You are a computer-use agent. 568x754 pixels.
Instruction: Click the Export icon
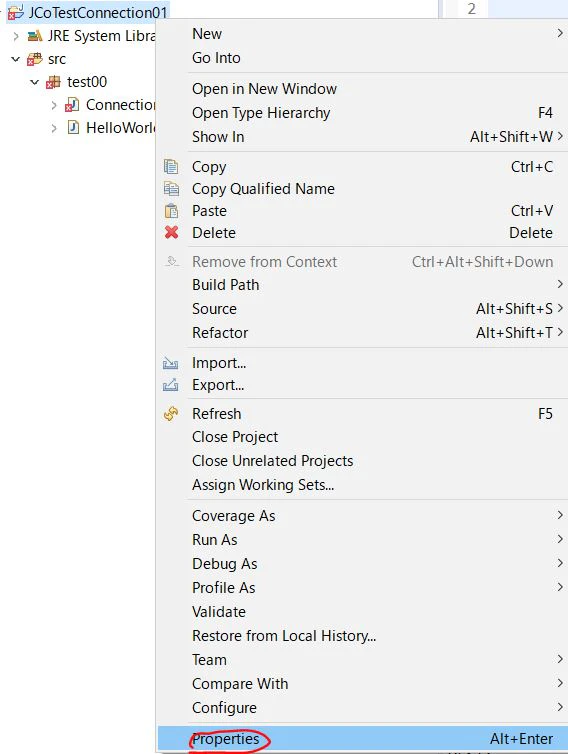point(170,385)
